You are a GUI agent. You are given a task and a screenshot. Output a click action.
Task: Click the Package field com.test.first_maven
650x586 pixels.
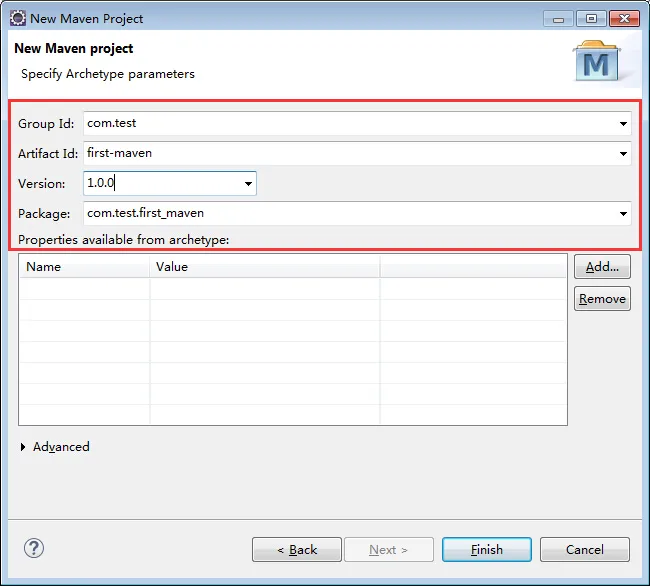(357, 214)
